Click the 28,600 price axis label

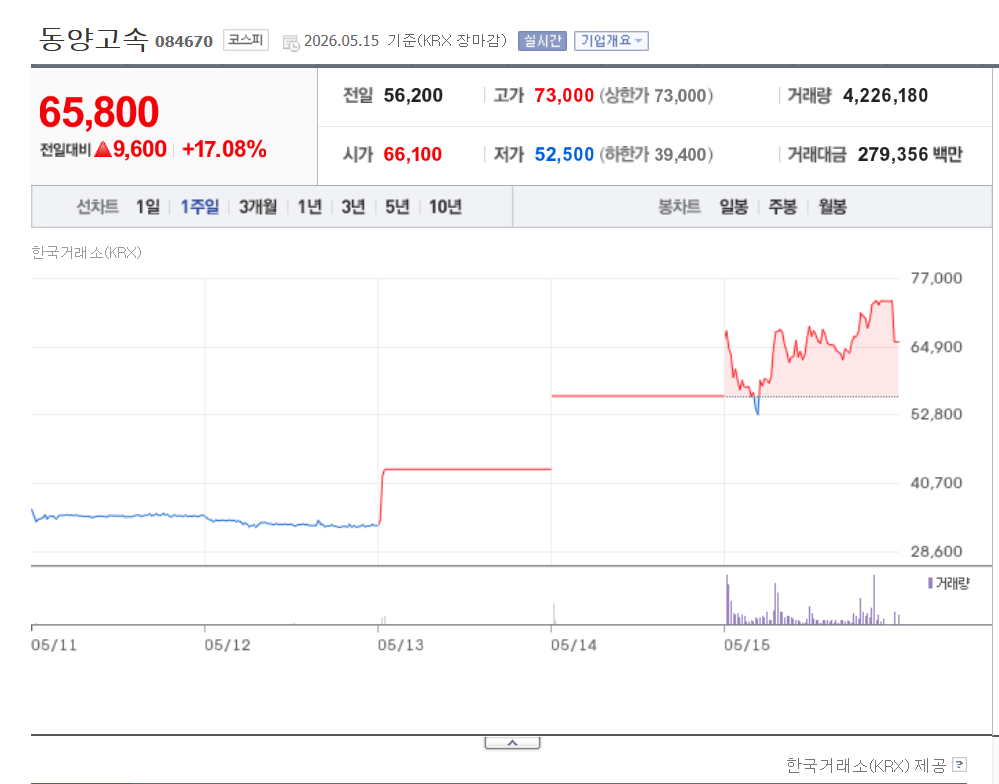coord(936,552)
